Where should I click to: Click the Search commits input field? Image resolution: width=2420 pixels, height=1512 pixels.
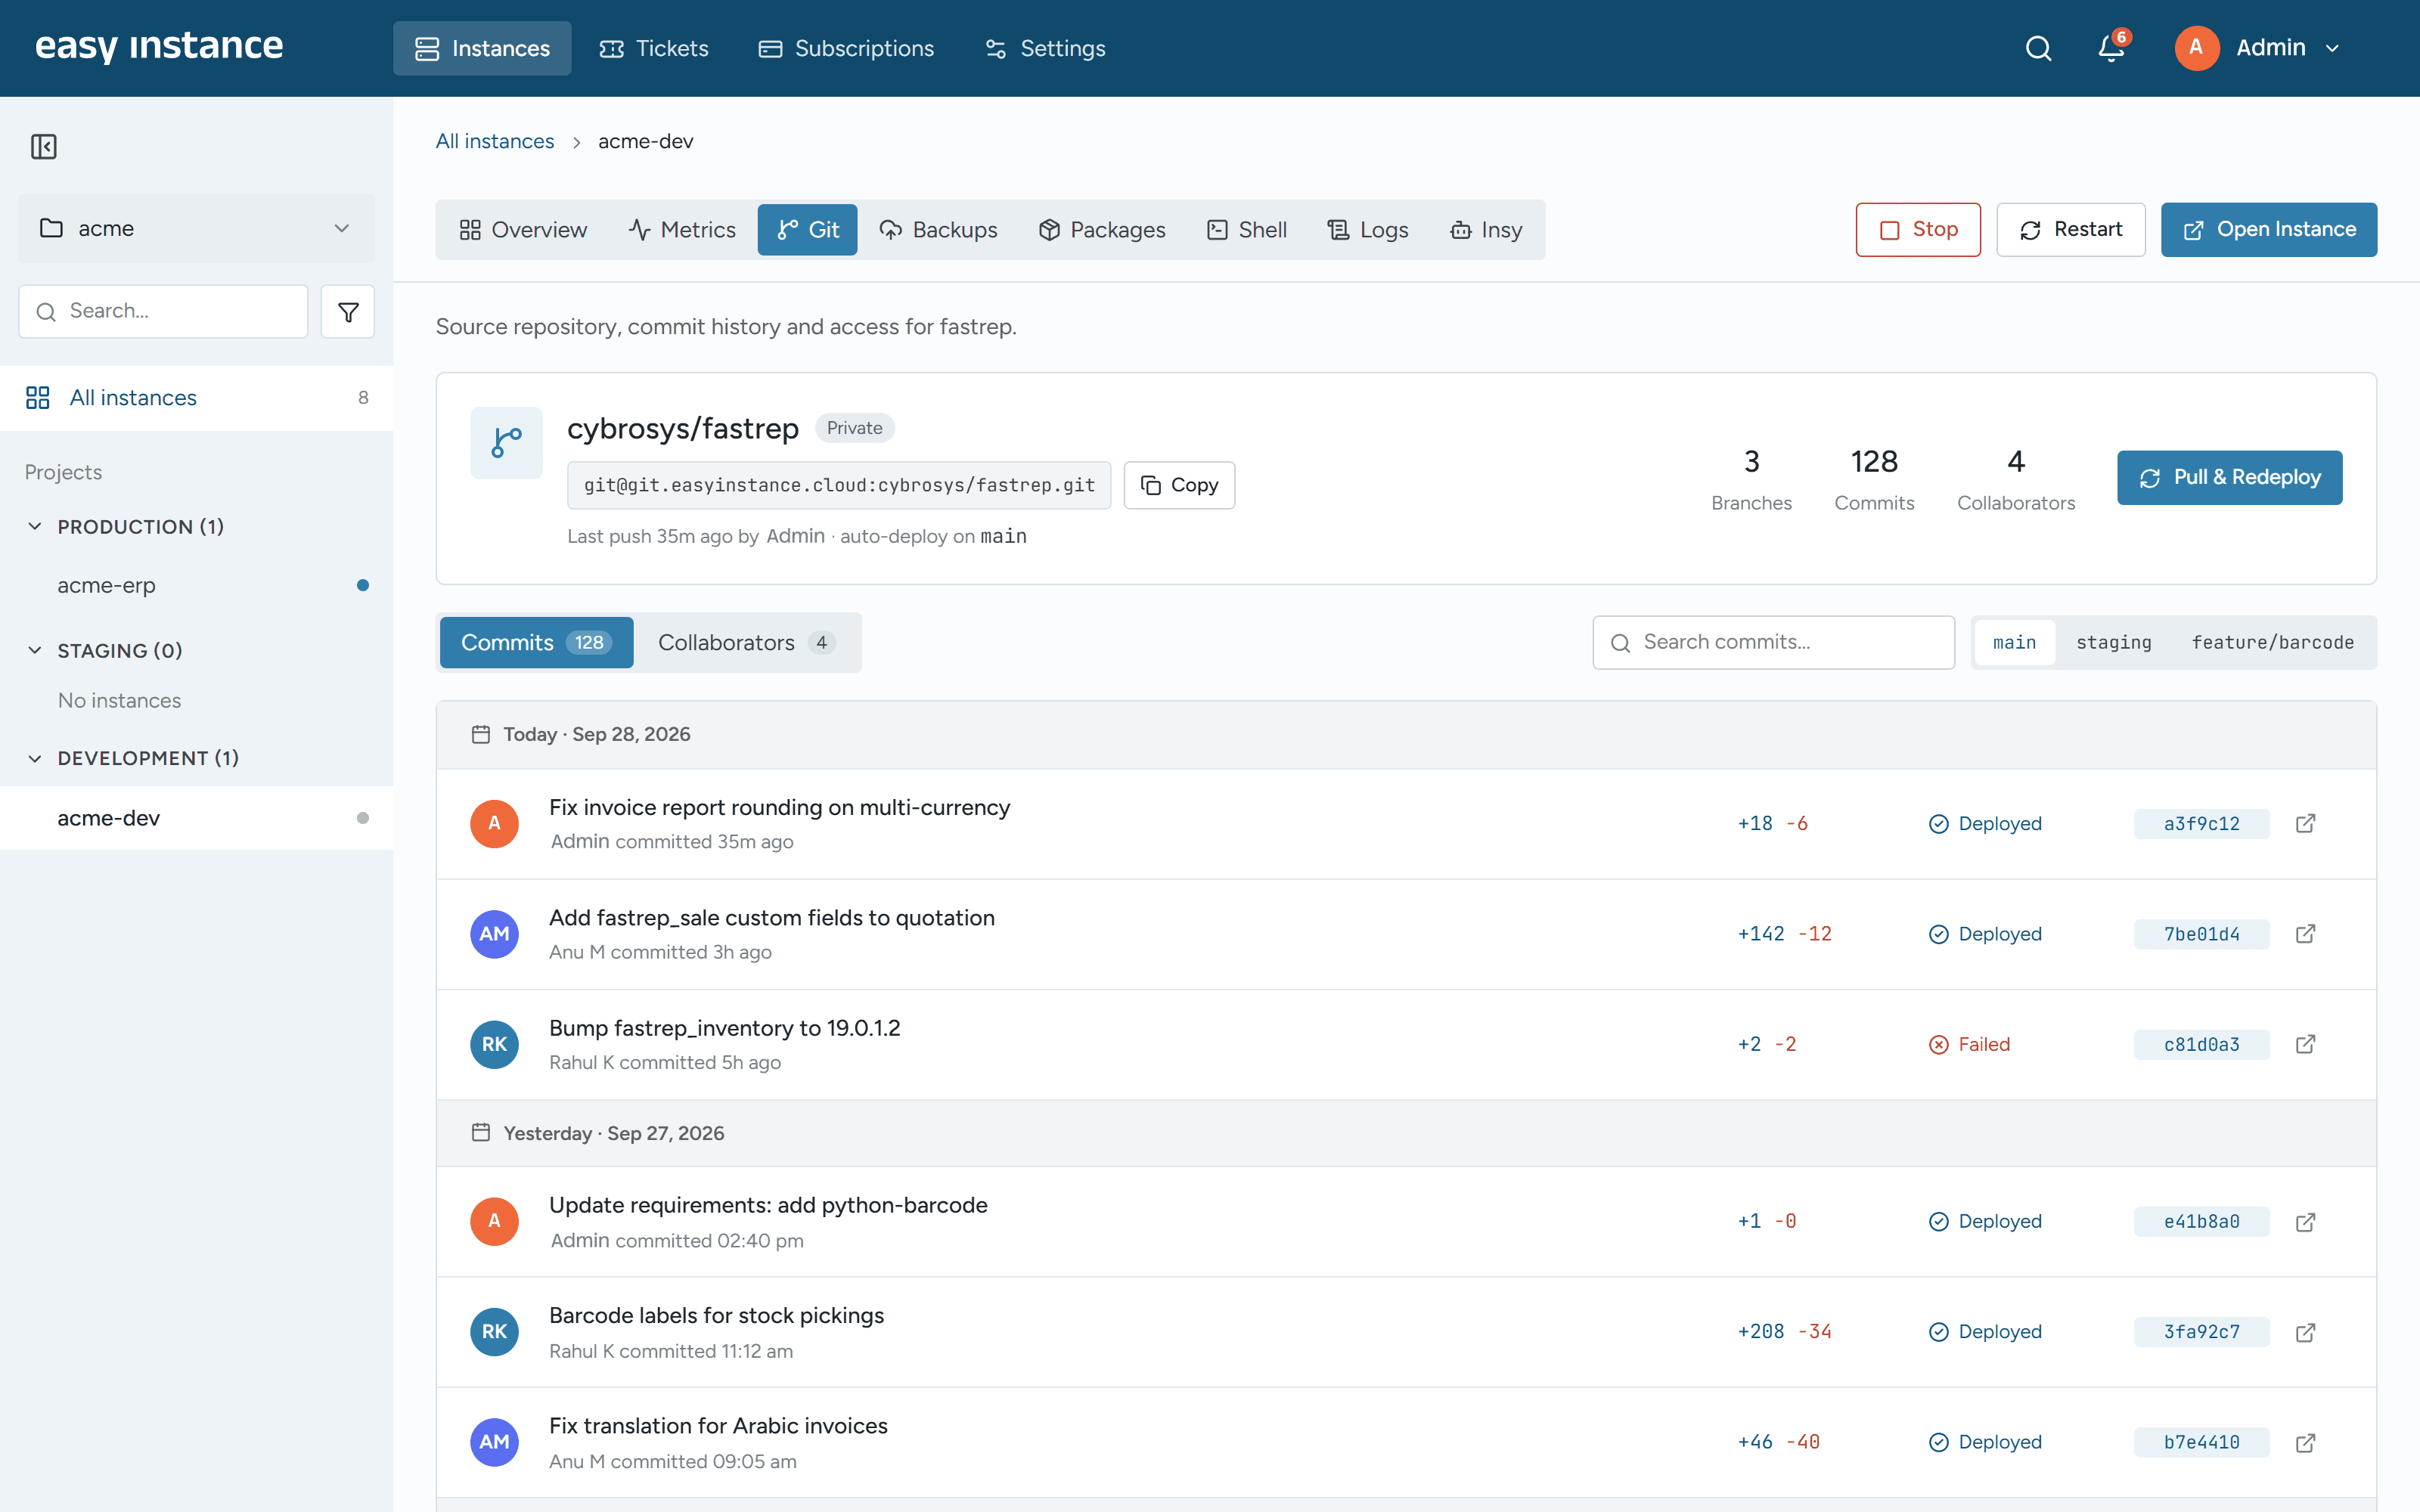coord(1773,642)
